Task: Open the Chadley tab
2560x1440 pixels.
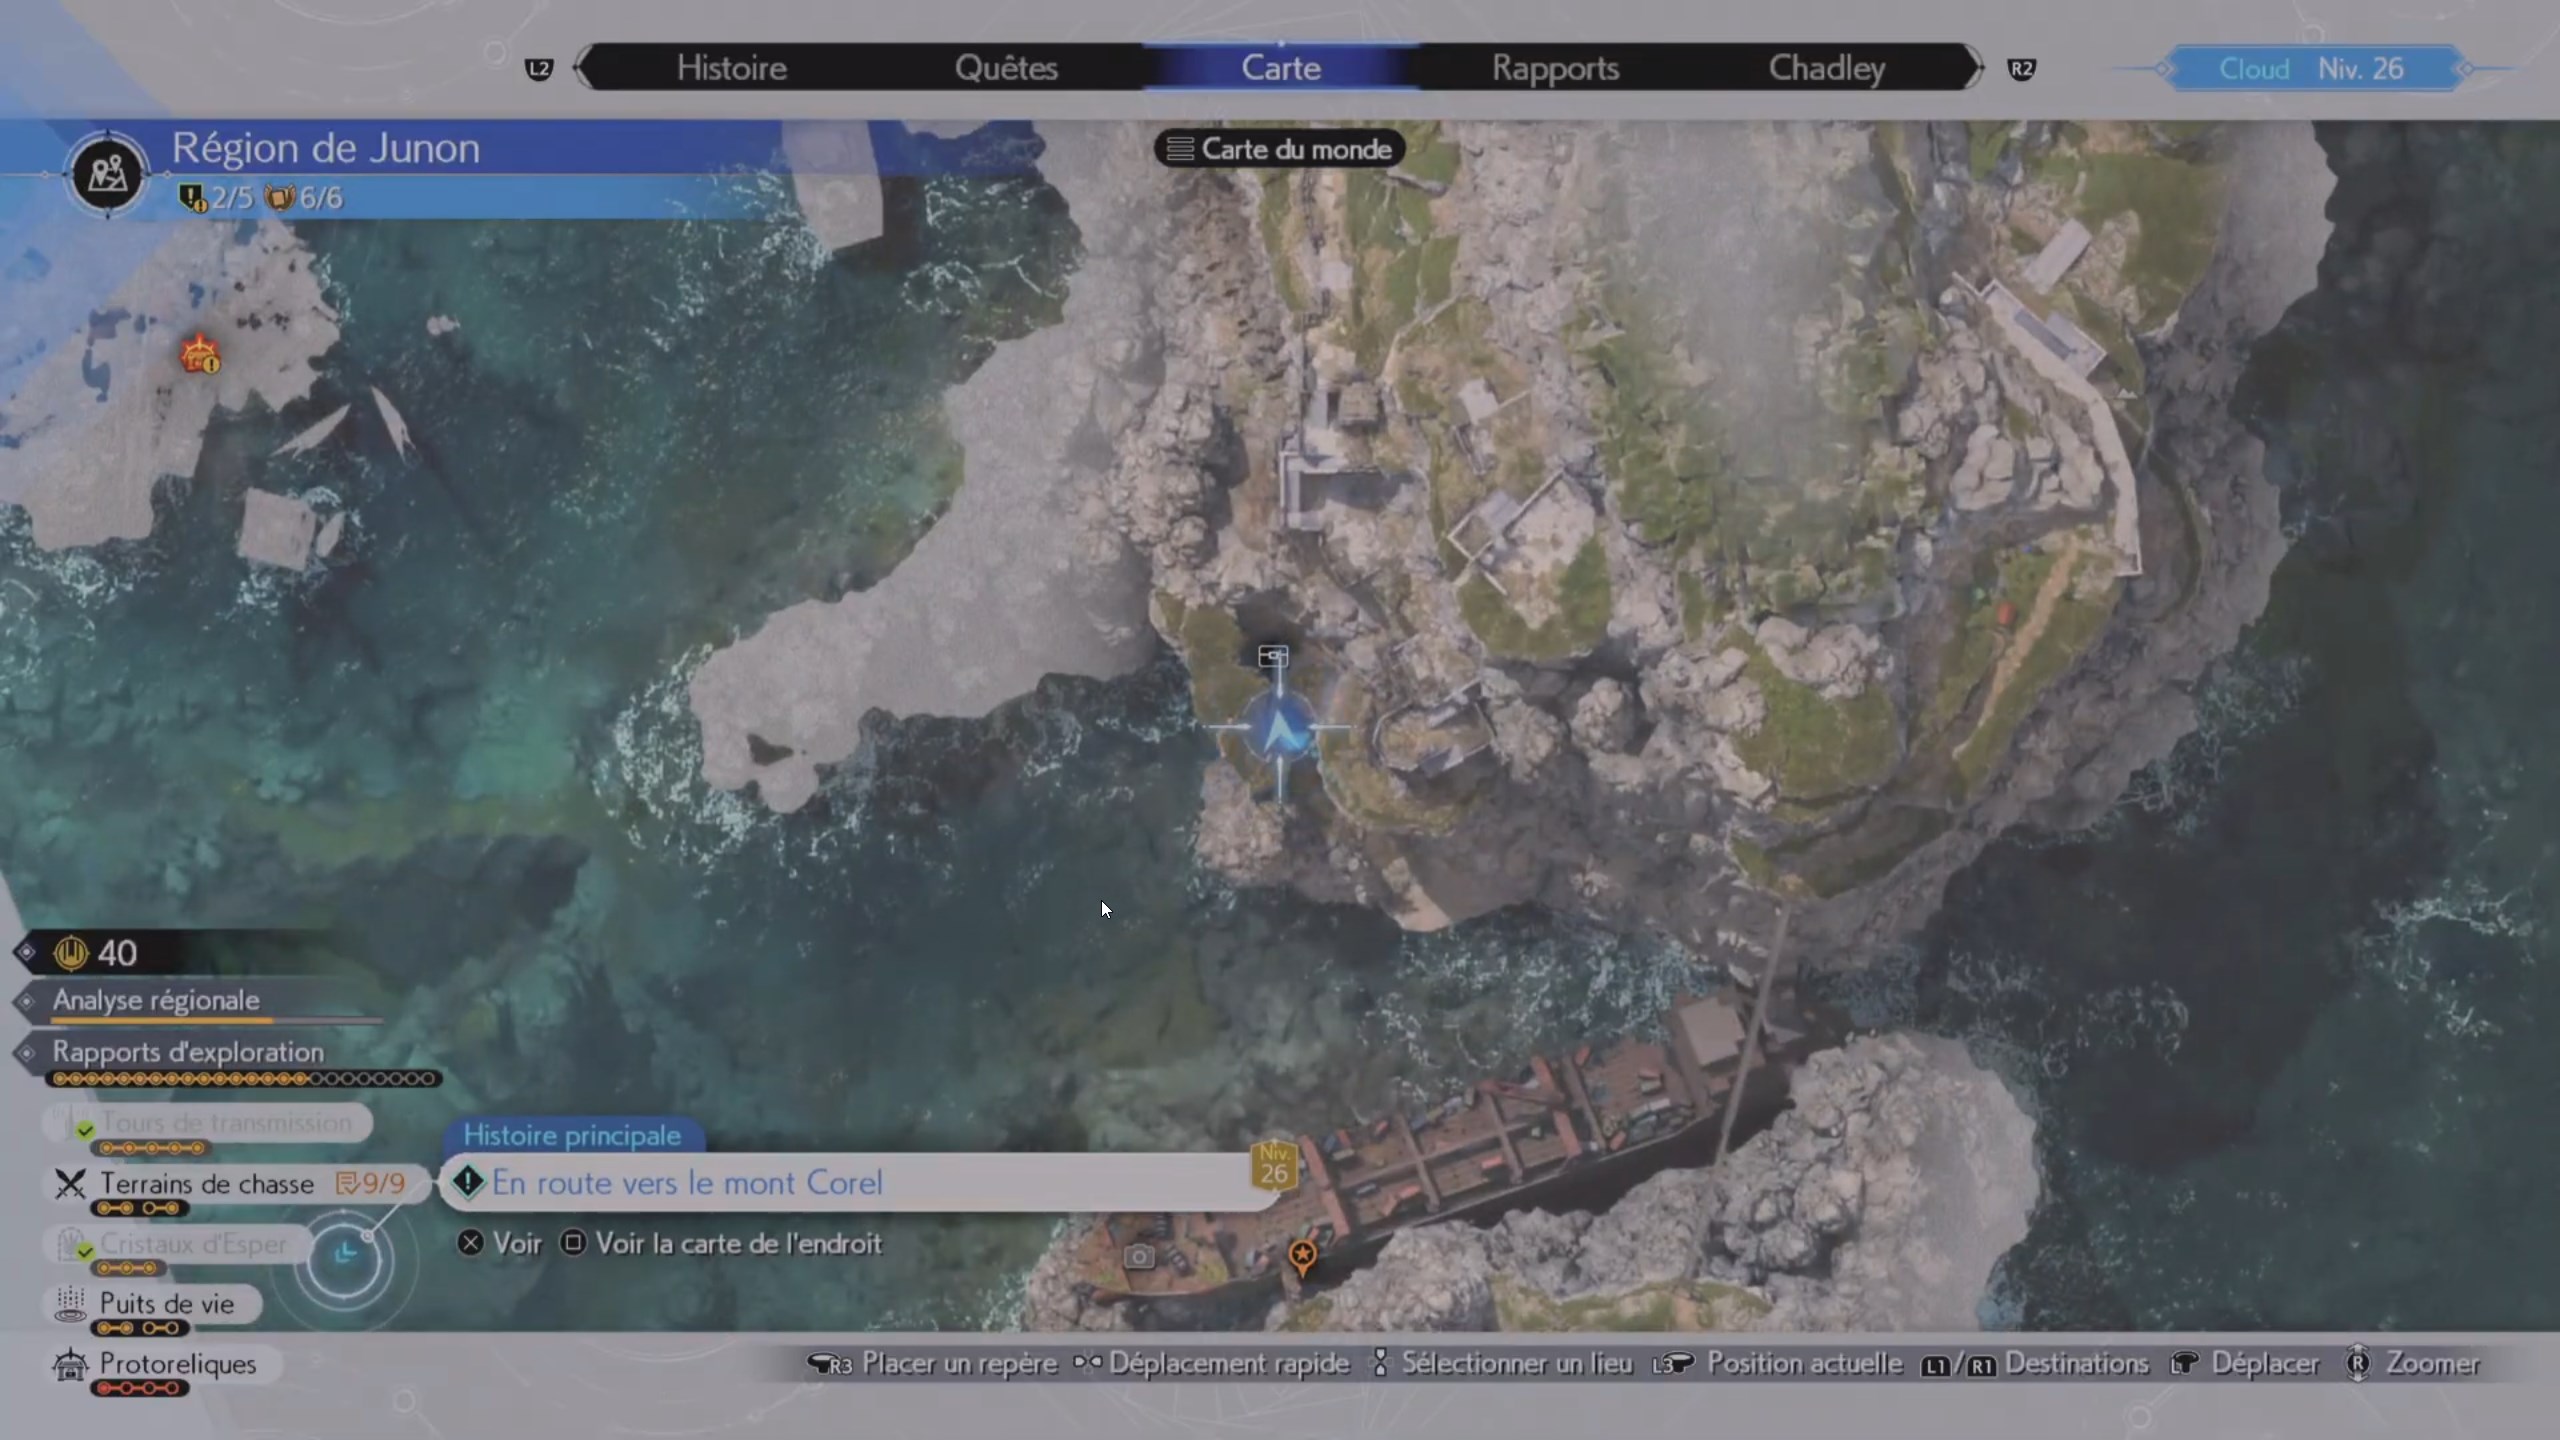Action: [x=1826, y=68]
